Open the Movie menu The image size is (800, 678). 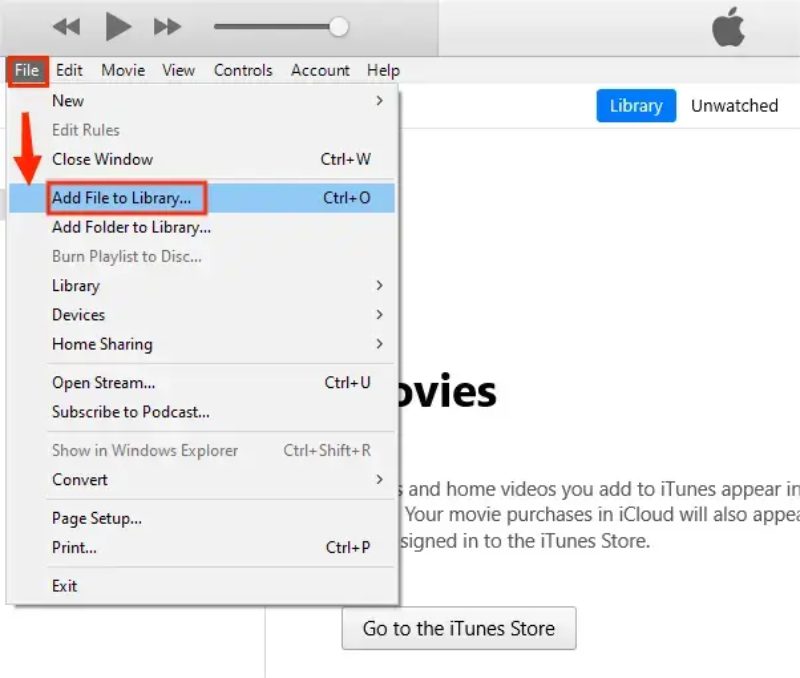tap(123, 70)
